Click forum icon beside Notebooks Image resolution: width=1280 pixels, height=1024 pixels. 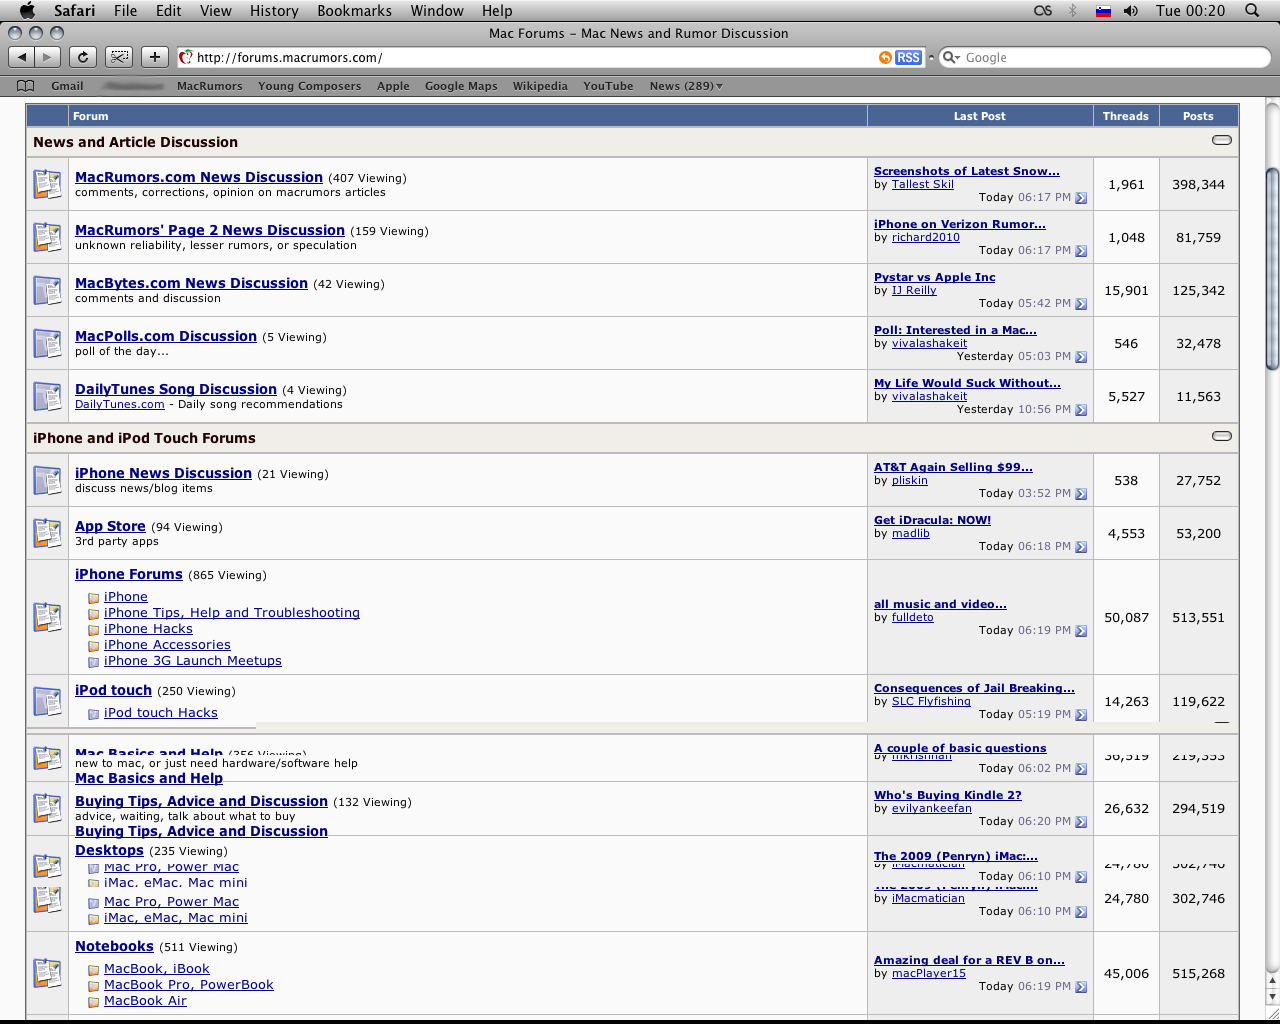coord(47,973)
